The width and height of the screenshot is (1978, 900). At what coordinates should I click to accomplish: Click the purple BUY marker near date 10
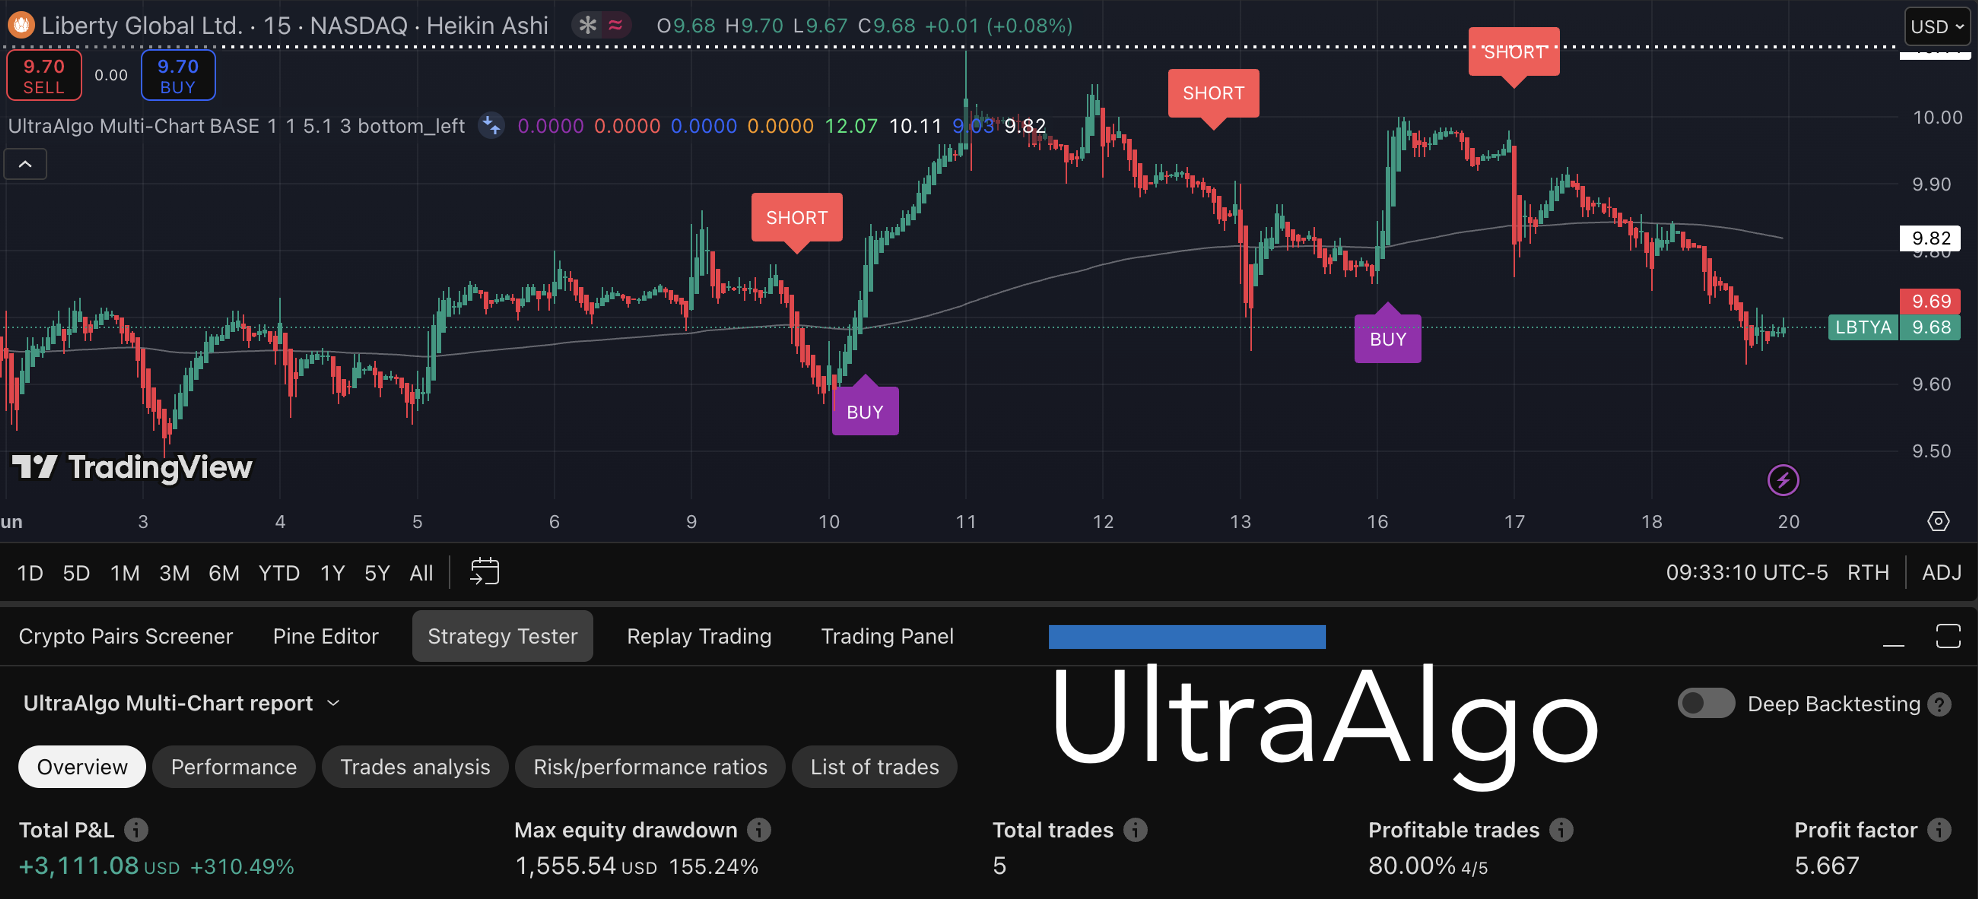[865, 412]
